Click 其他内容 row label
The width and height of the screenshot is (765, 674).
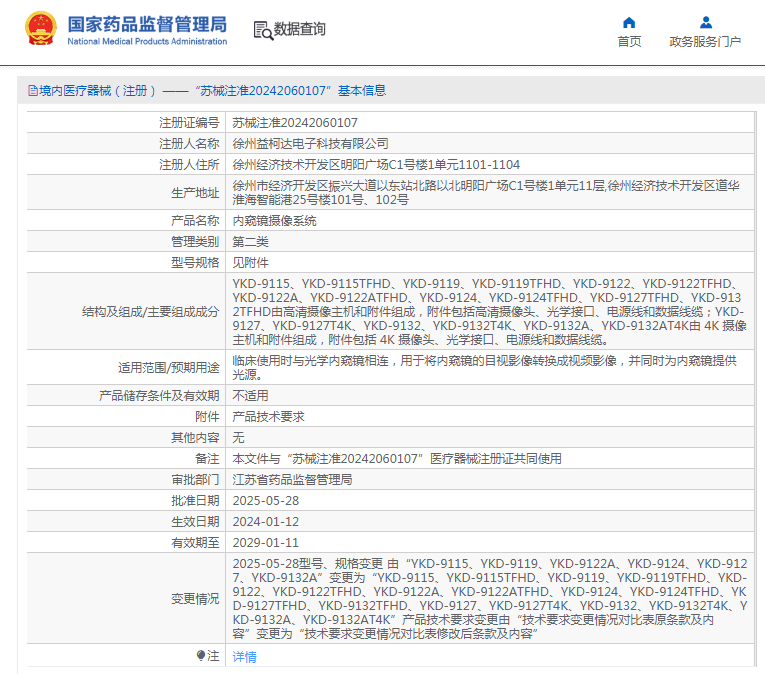[195, 437]
